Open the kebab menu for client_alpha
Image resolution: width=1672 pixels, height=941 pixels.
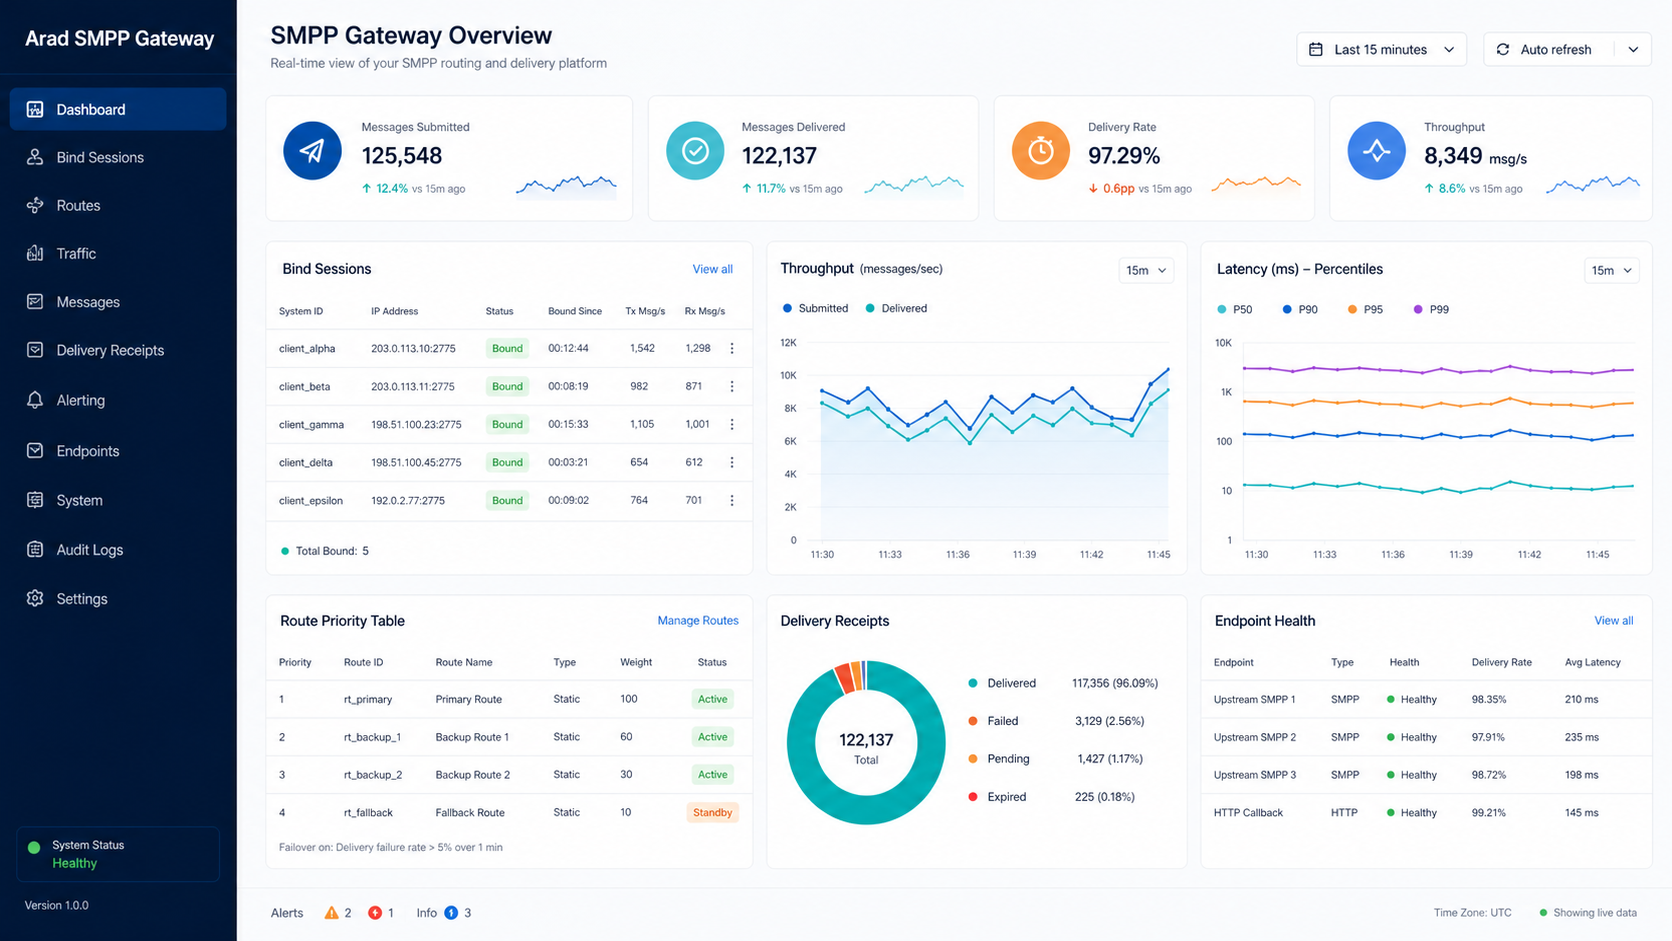(732, 348)
